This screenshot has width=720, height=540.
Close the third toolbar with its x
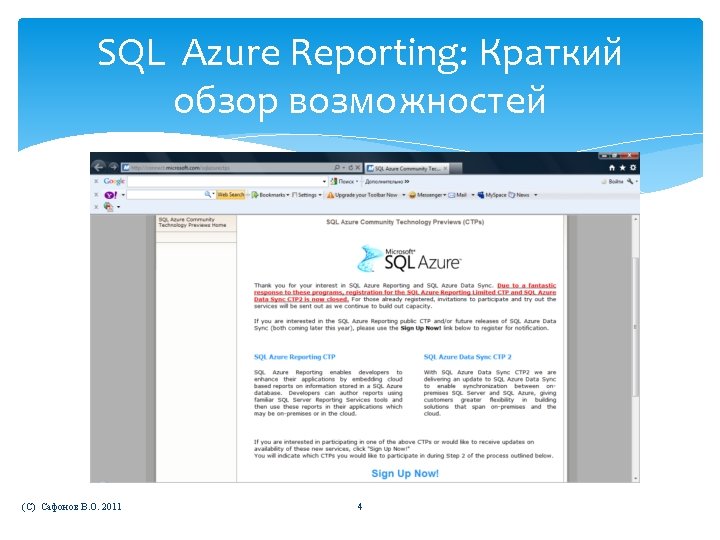[96, 207]
